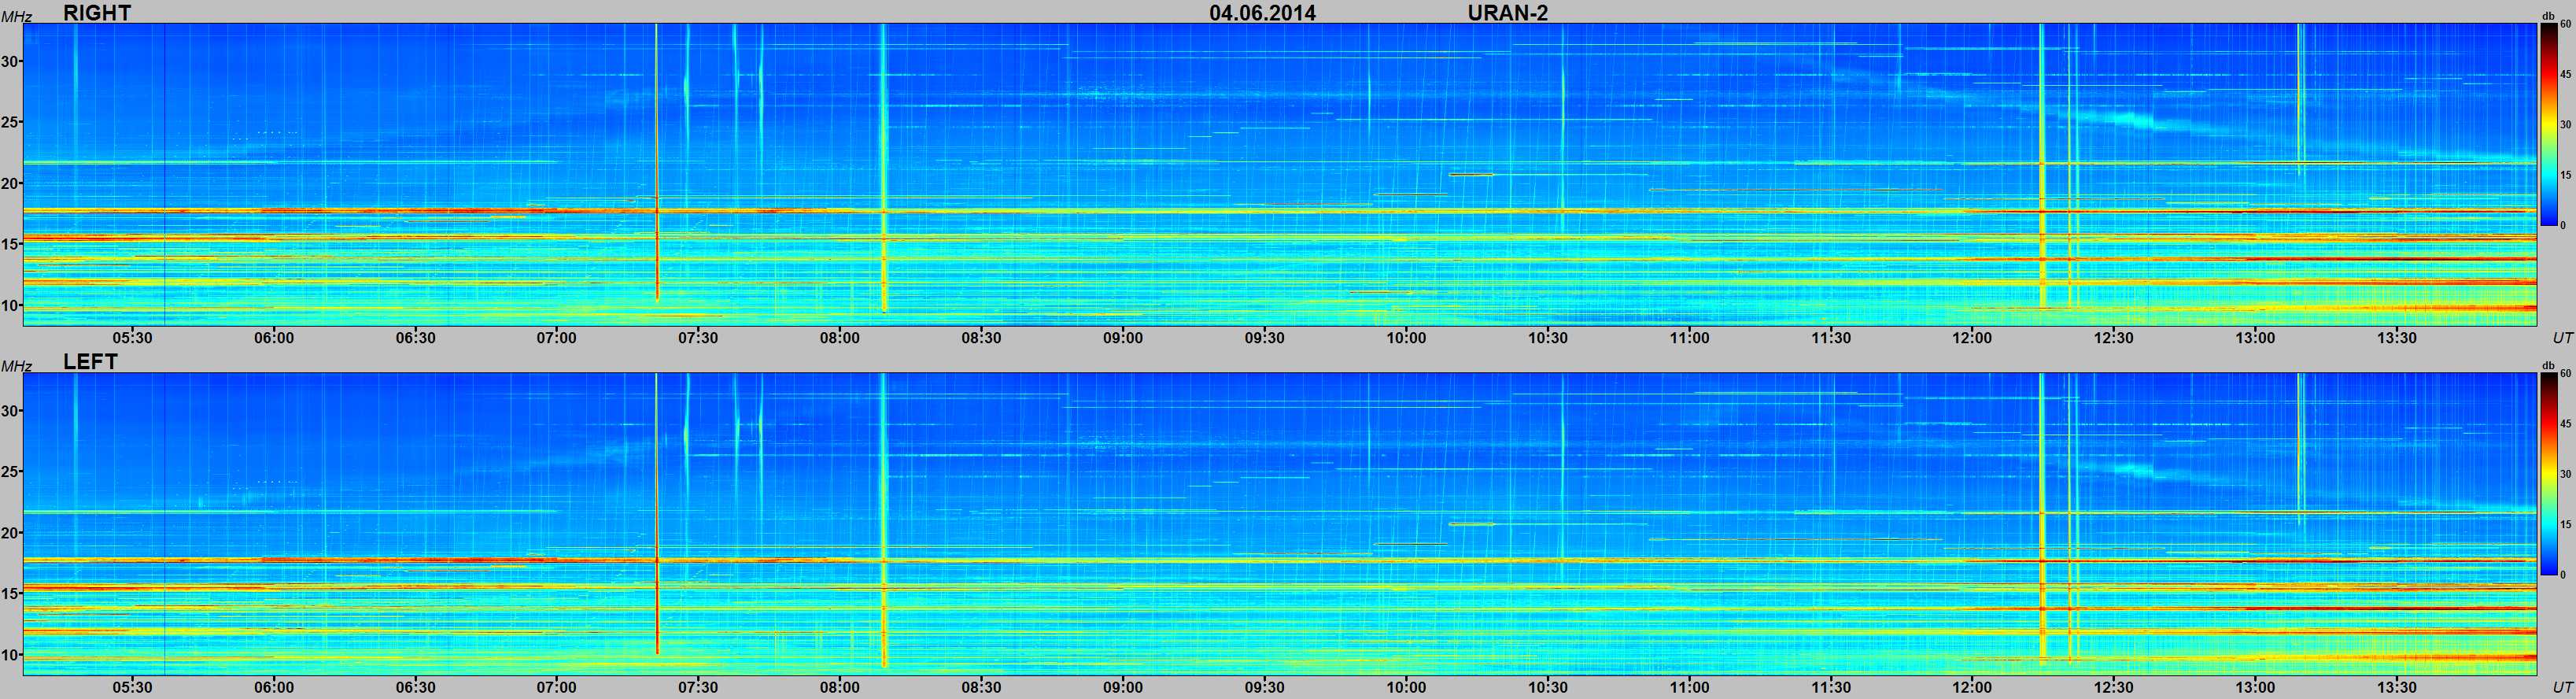The image size is (2576, 699).
Task: Select the date label 04.06.2014
Action: (1262, 12)
